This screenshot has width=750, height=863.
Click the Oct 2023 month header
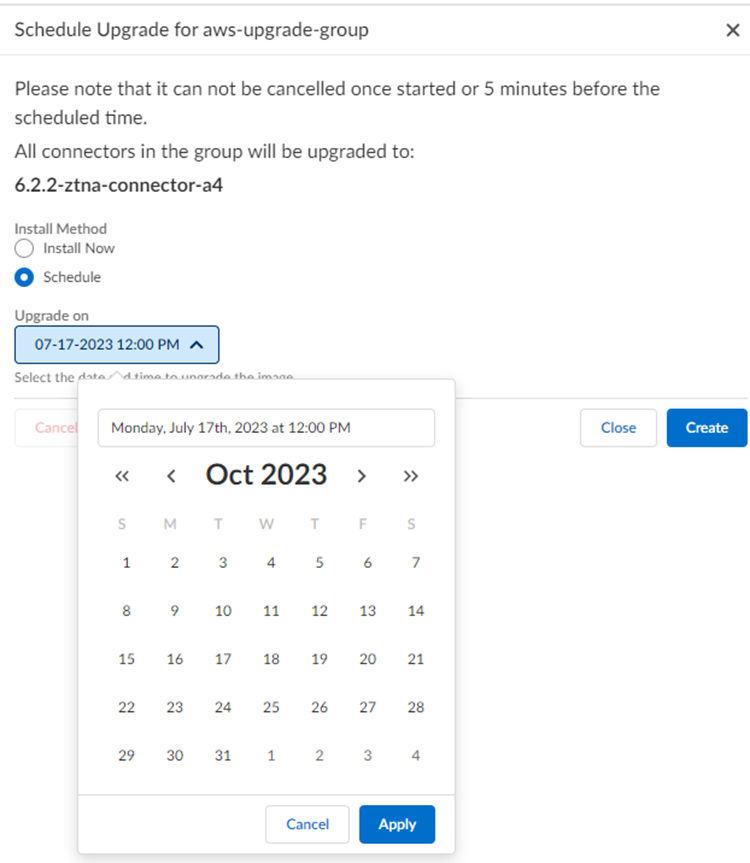266,475
